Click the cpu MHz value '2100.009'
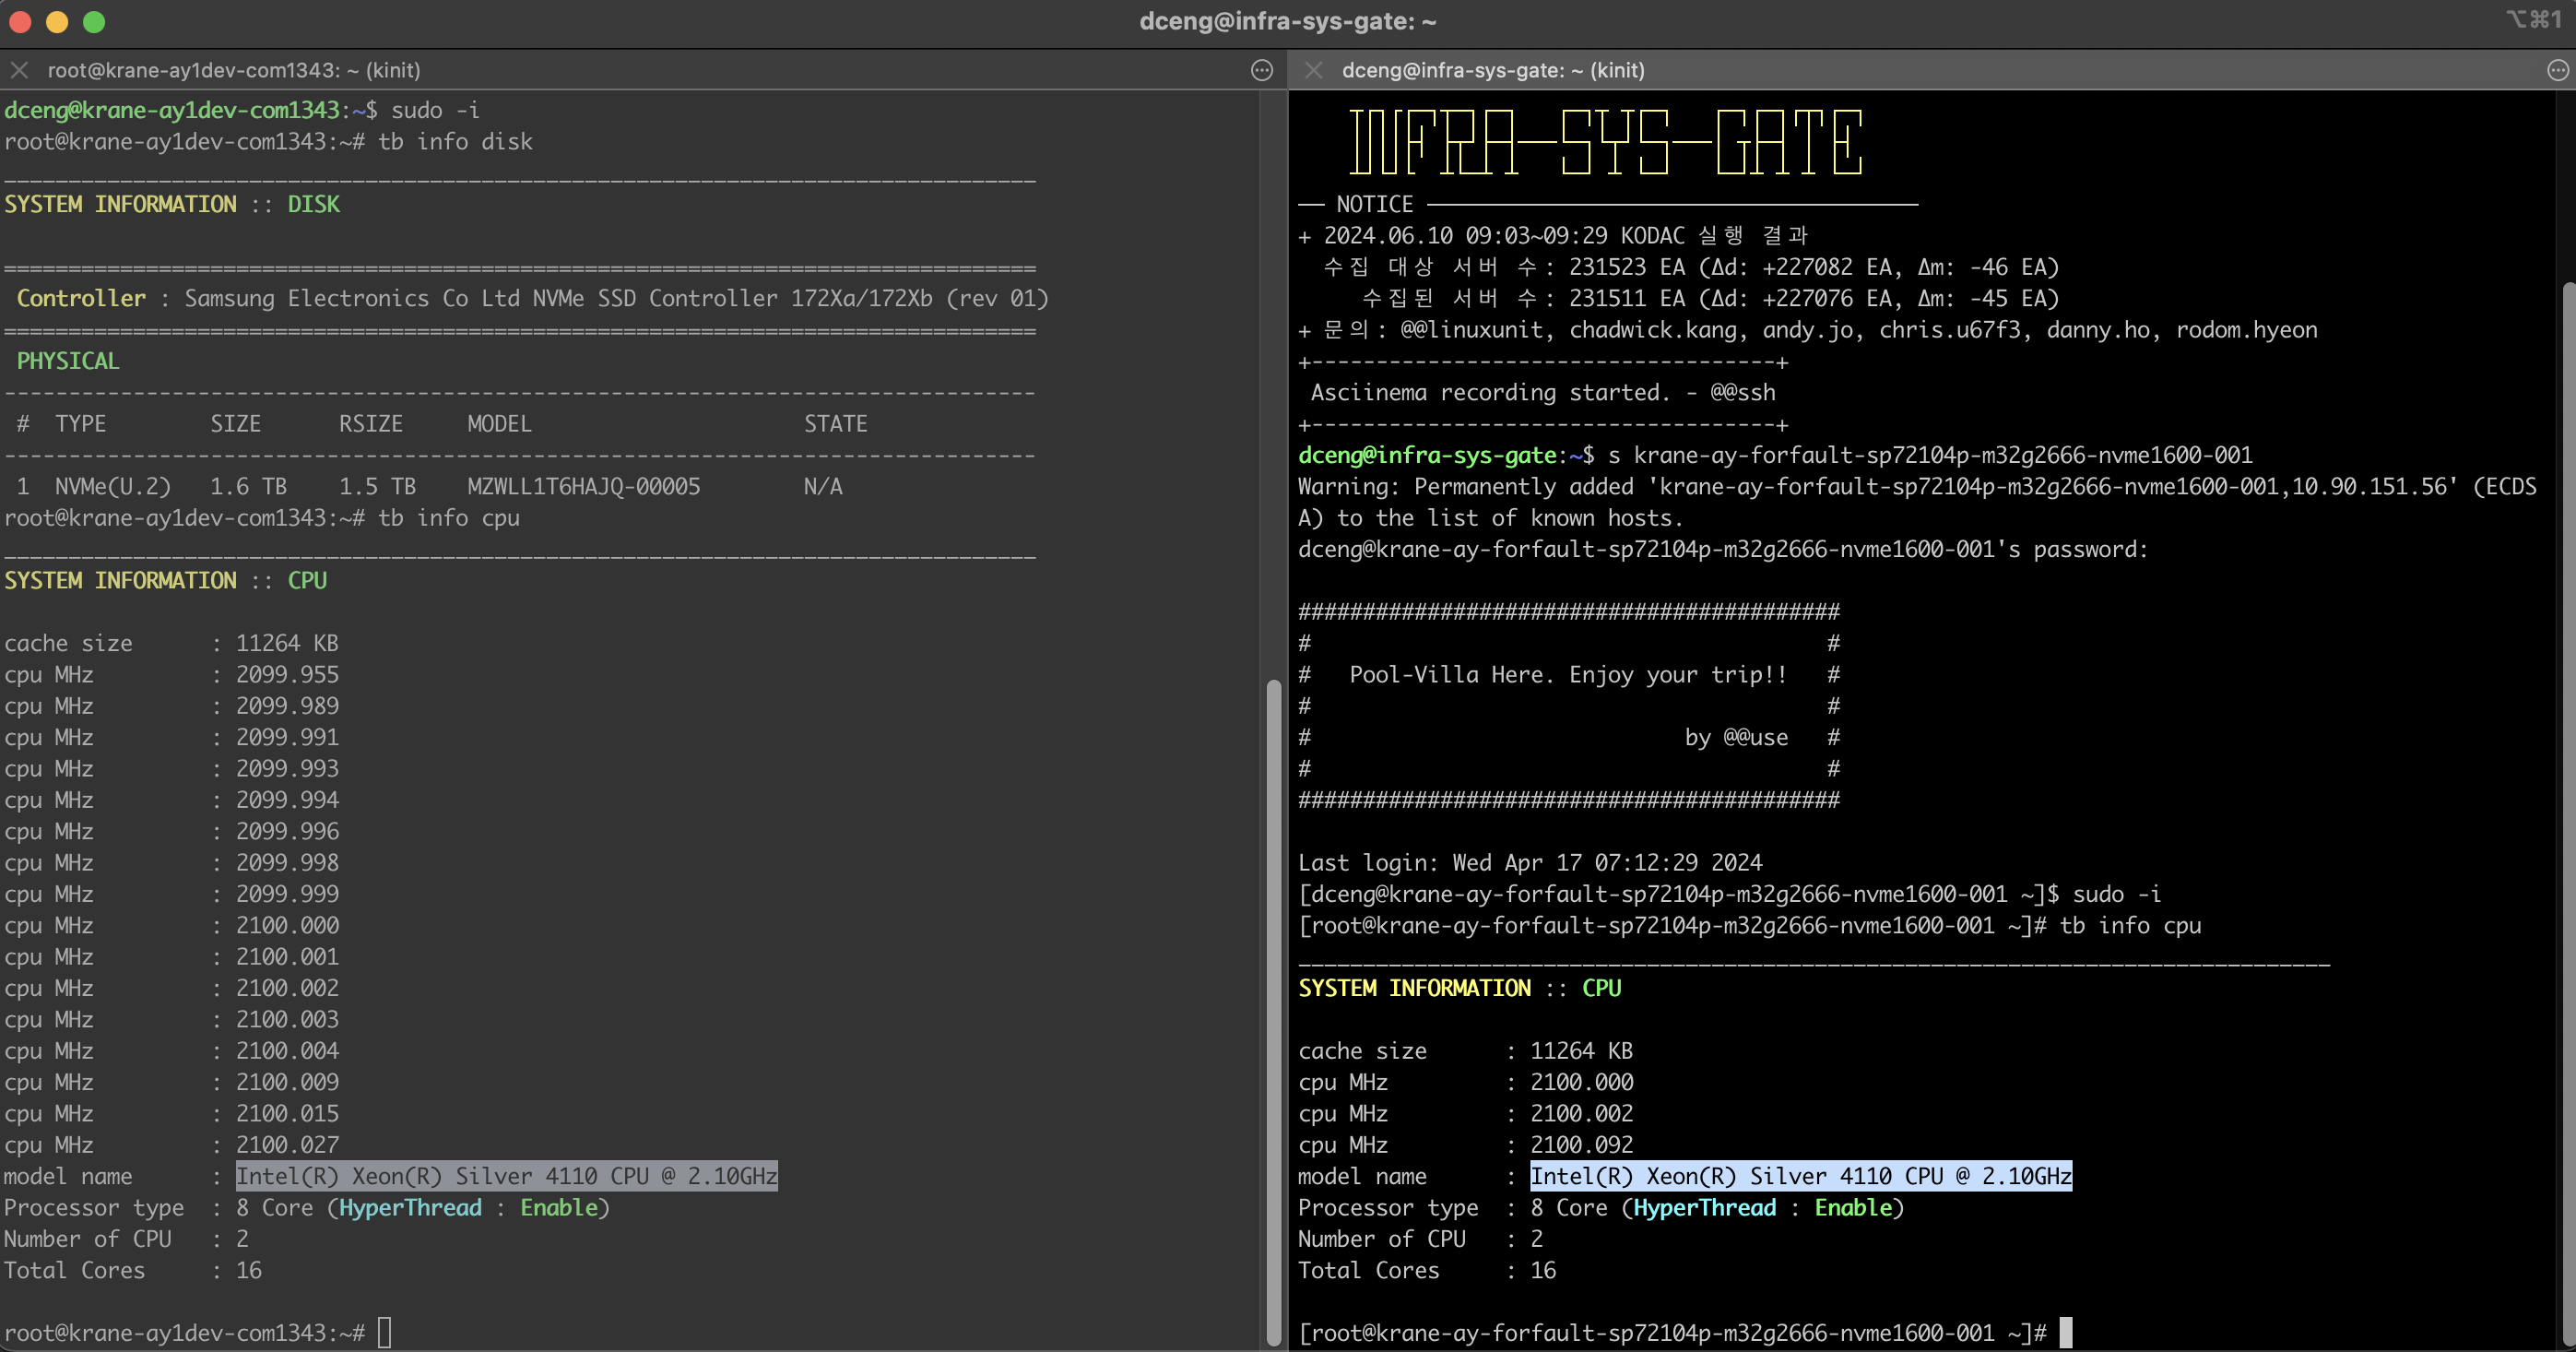2576x1352 pixels. [x=287, y=1082]
